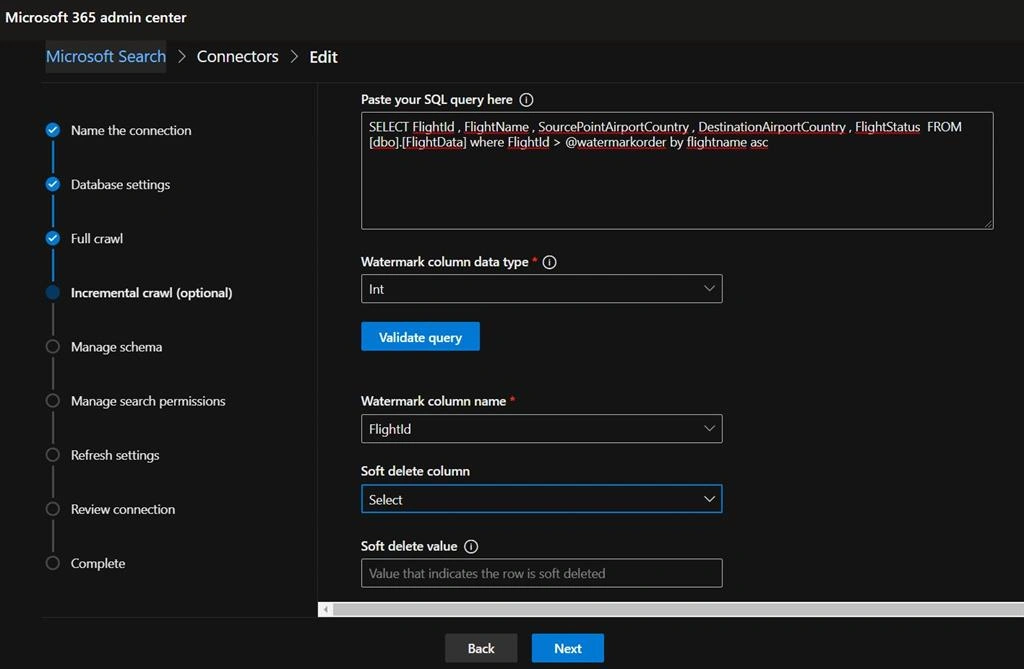This screenshot has width=1024, height=669.
Task: Open the Refresh settings step
Action: pyautogui.click(x=115, y=455)
